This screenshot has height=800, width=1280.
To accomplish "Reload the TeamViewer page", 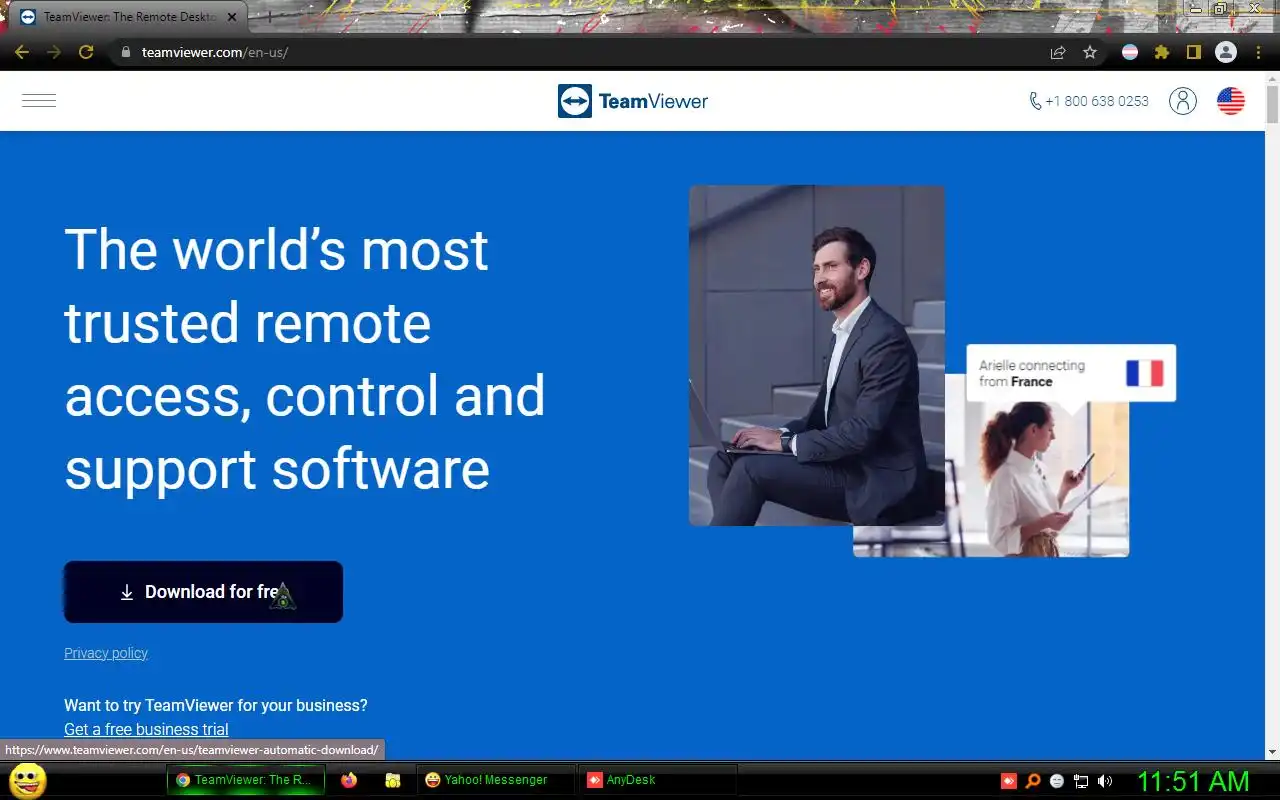I will (86, 52).
